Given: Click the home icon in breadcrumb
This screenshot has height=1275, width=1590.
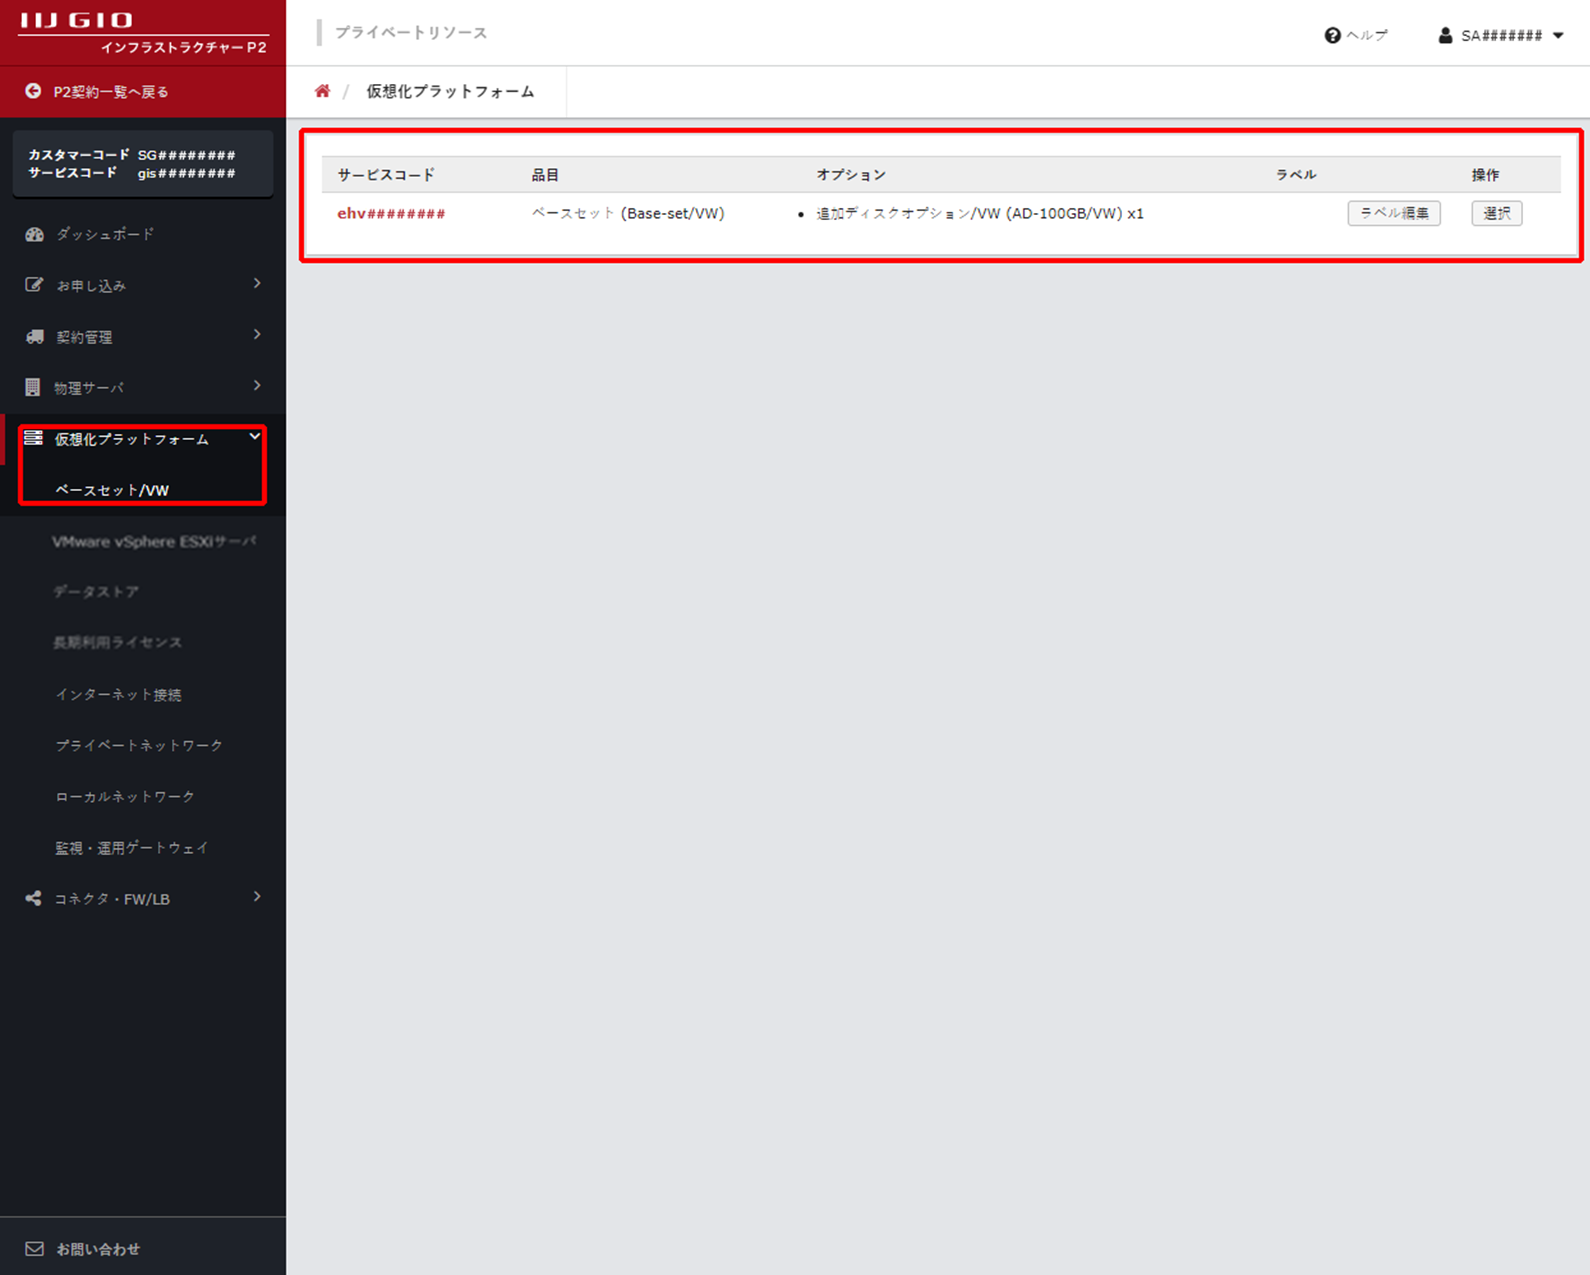Looking at the screenshot, I should tap(322, 91).
